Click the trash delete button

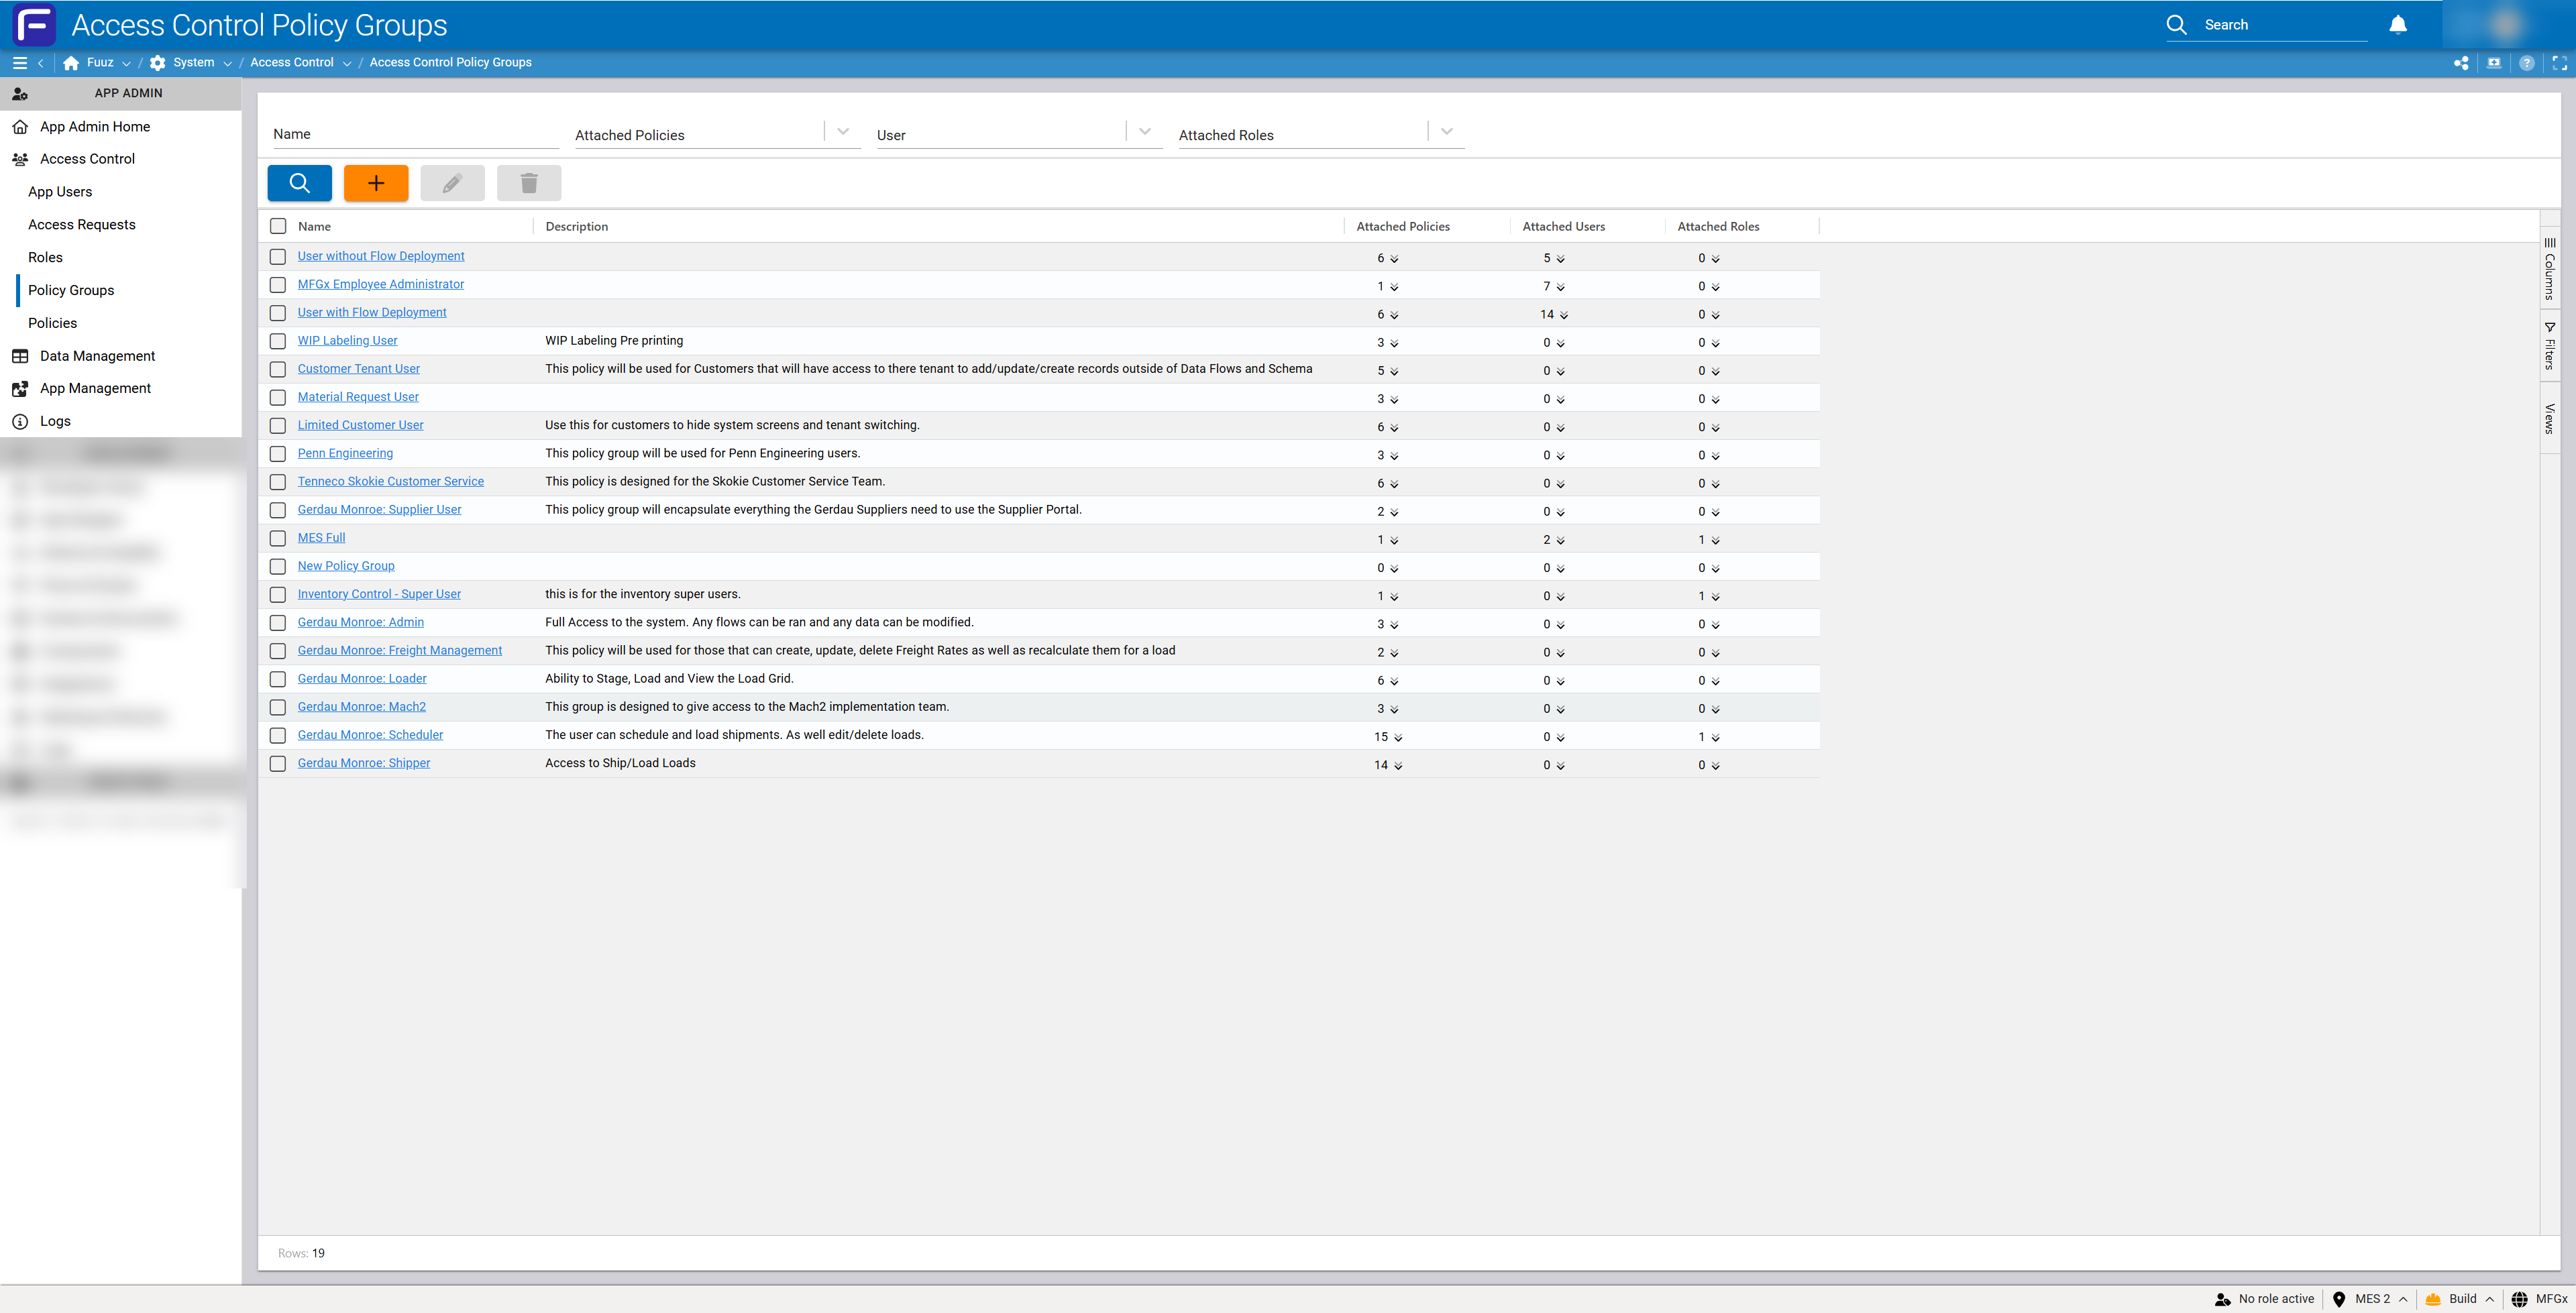click(x=529, y=183)
